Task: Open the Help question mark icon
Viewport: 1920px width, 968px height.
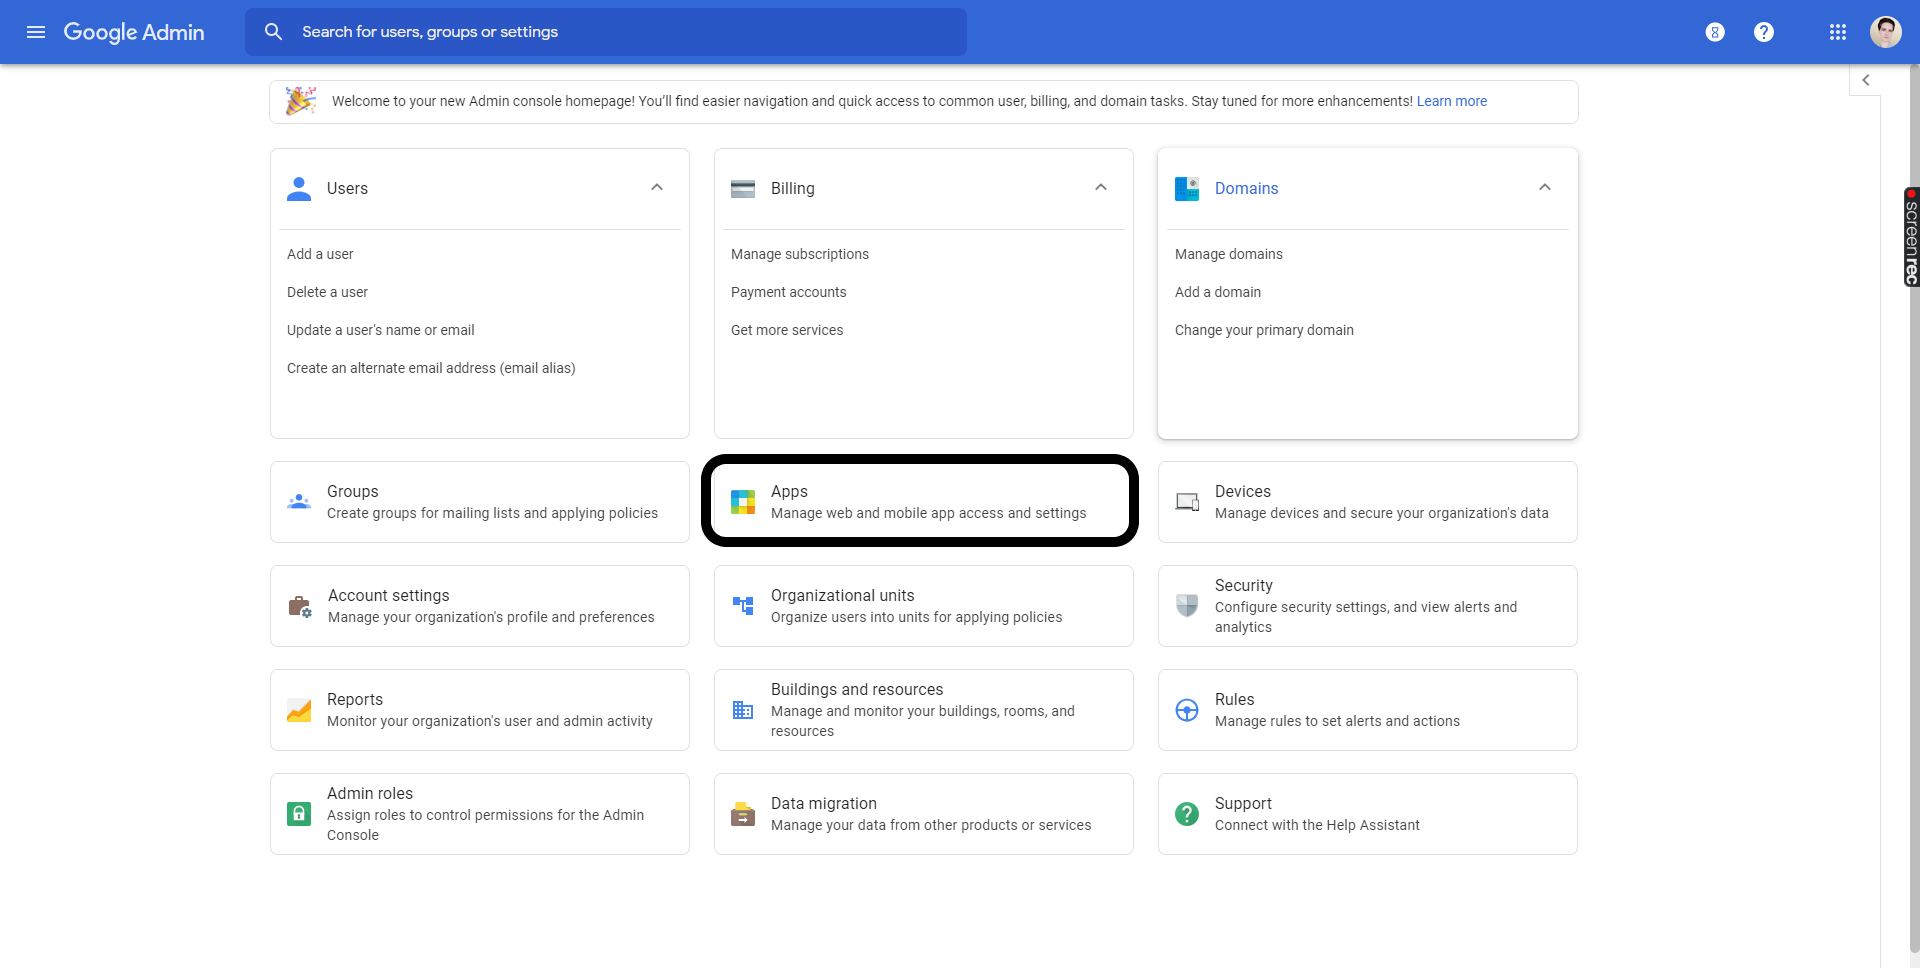Action: [x=1764, y=32]
